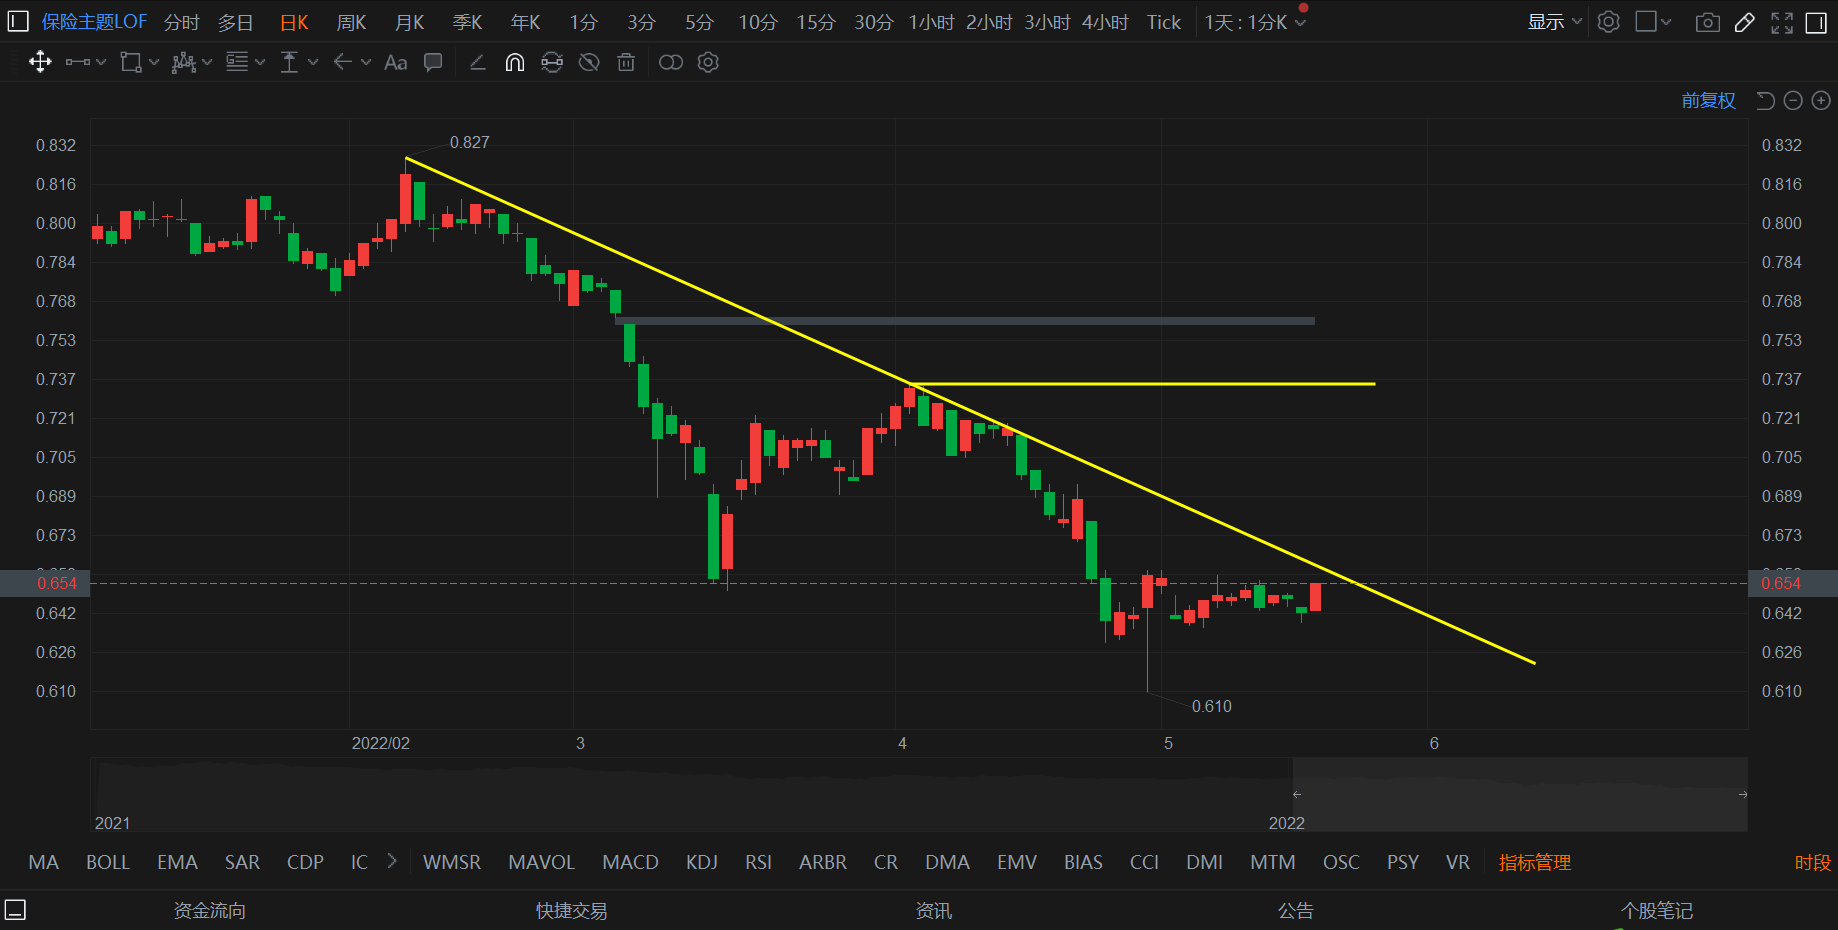Enable the MACD indicator
This screenshot has height=930, width=1838.
click(x=630, y=862)
